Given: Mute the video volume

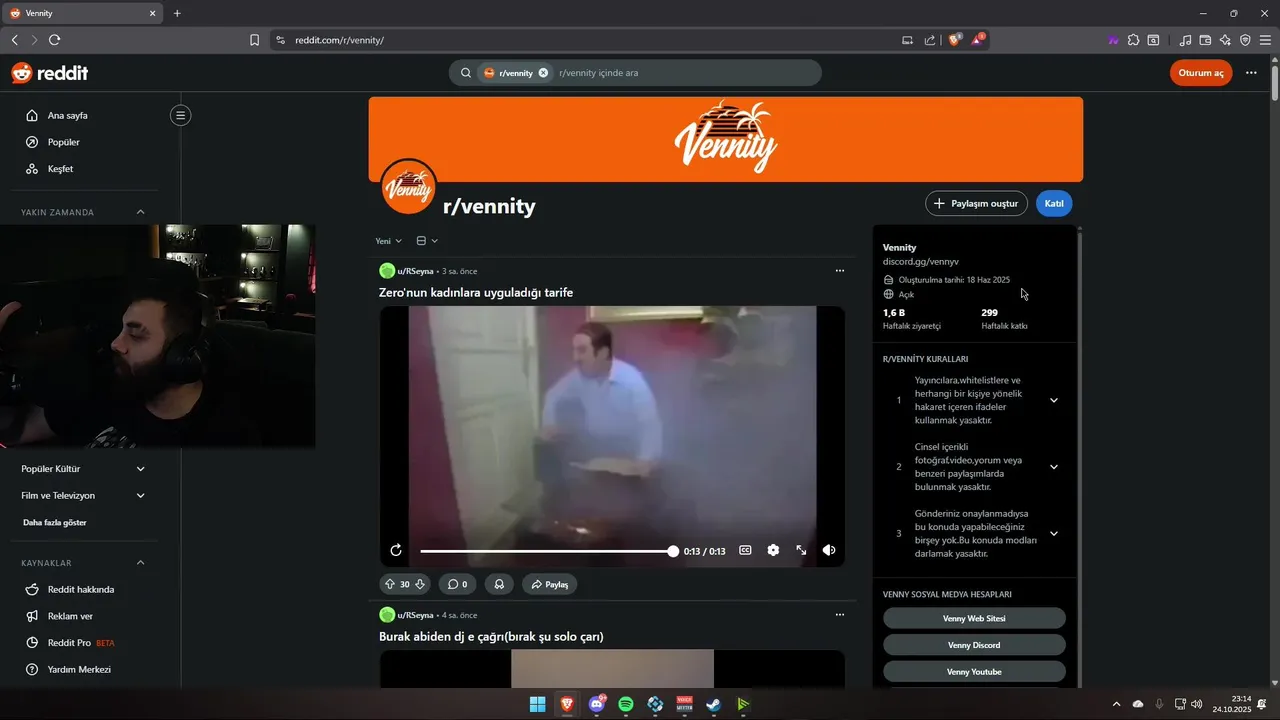Looking at the screenshot, I should [x=829, y=550].
